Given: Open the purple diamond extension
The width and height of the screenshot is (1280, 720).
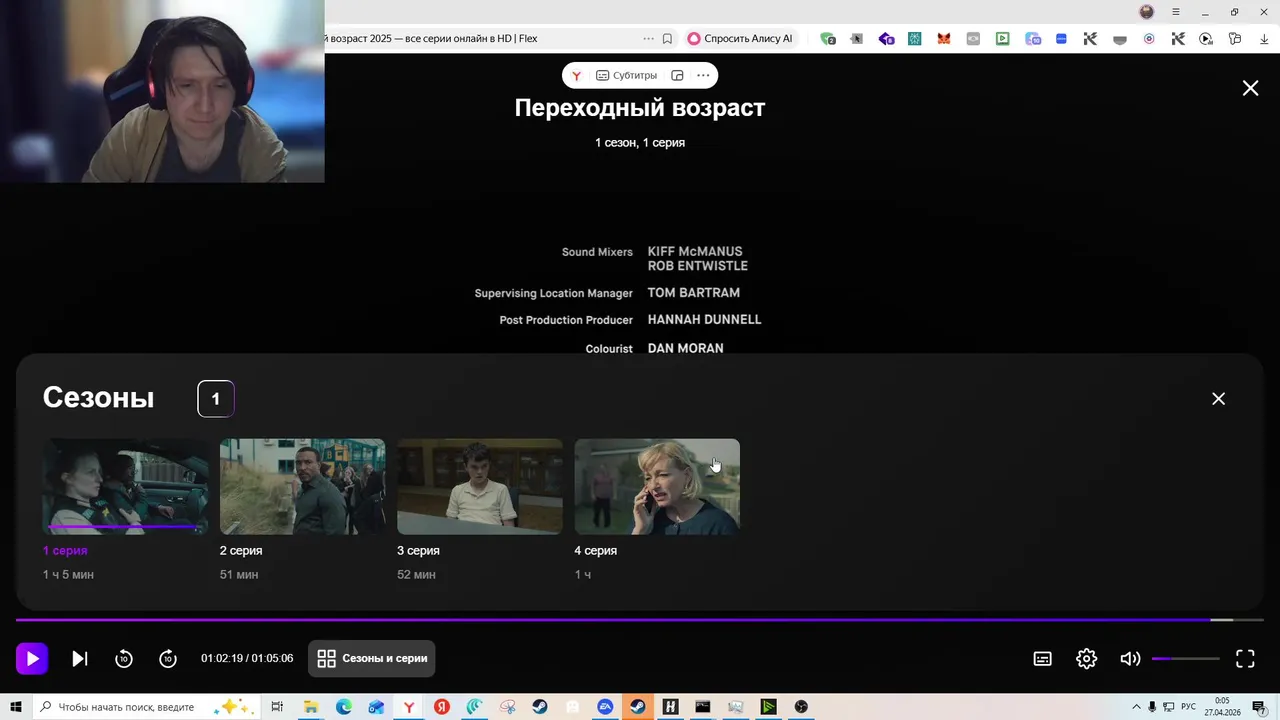Looking at the screenshot, I should pyautogui.click(x=886, y=38).
